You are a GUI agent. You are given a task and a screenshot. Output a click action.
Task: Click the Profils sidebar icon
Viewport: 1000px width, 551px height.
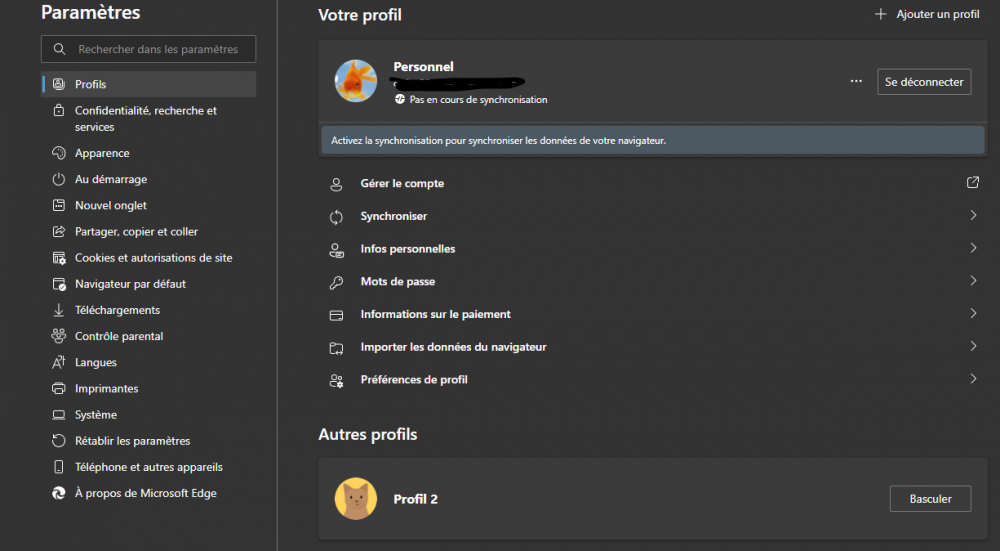(x=59, y=84)
